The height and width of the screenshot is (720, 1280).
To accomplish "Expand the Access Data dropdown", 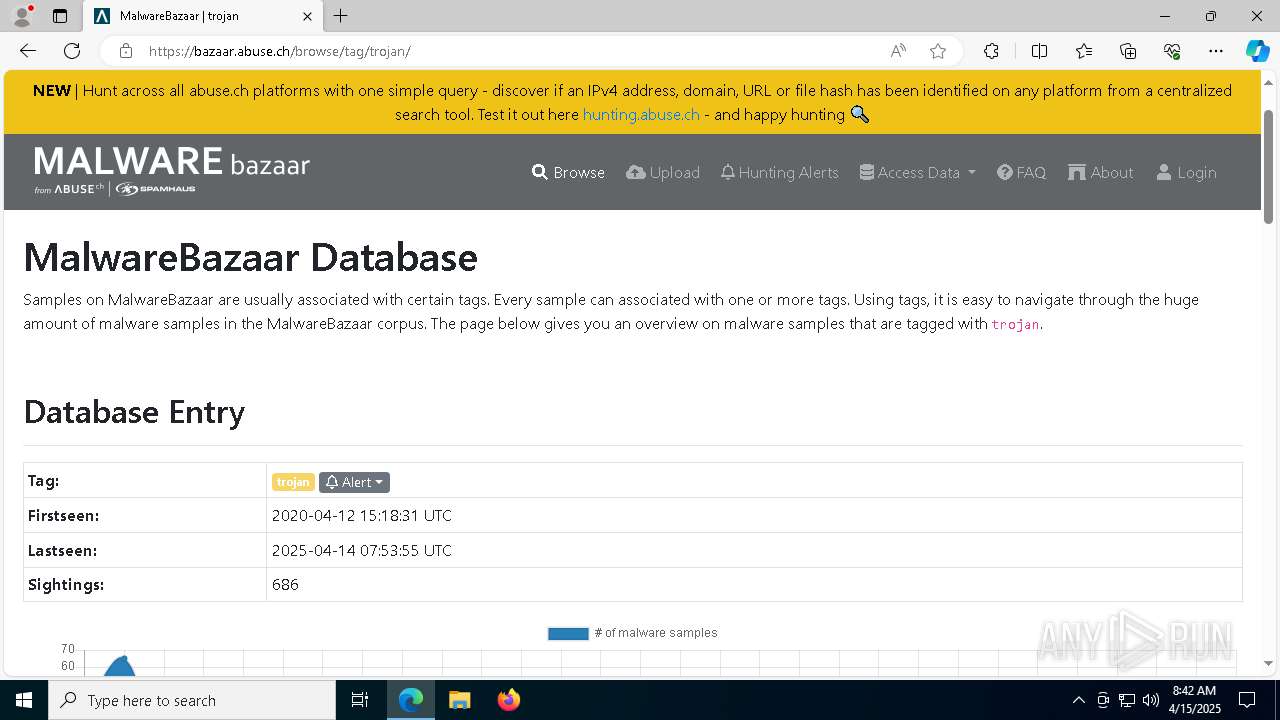I will 917,172.
